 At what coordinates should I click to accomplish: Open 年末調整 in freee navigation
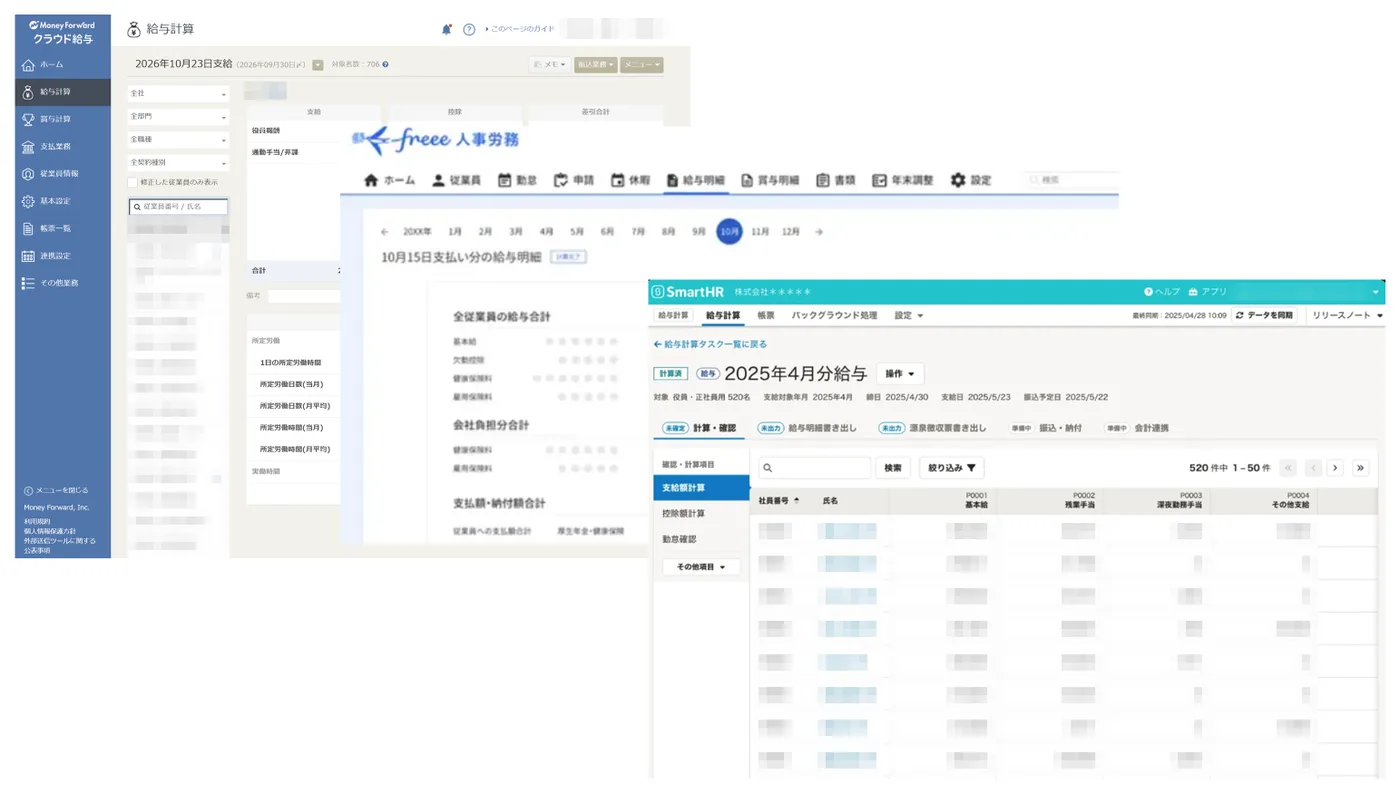[902, 180]
